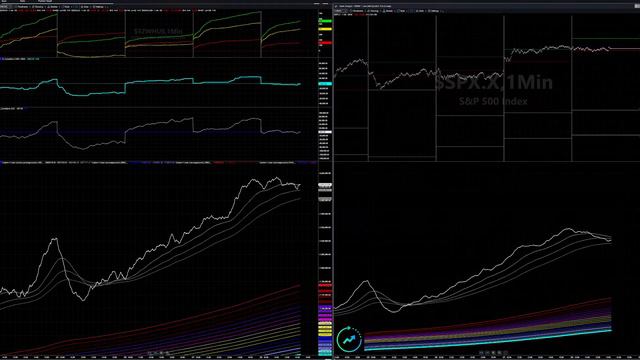Click the green price label on left axis

325,20
